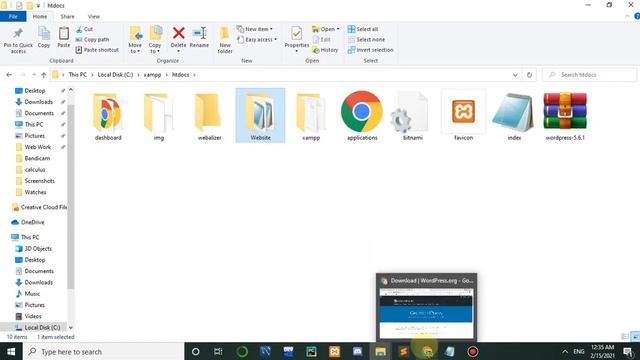The width and height of the screenshot is (640, 360).
Task: Select the applications Chrome file
Action: pos(362,116)
